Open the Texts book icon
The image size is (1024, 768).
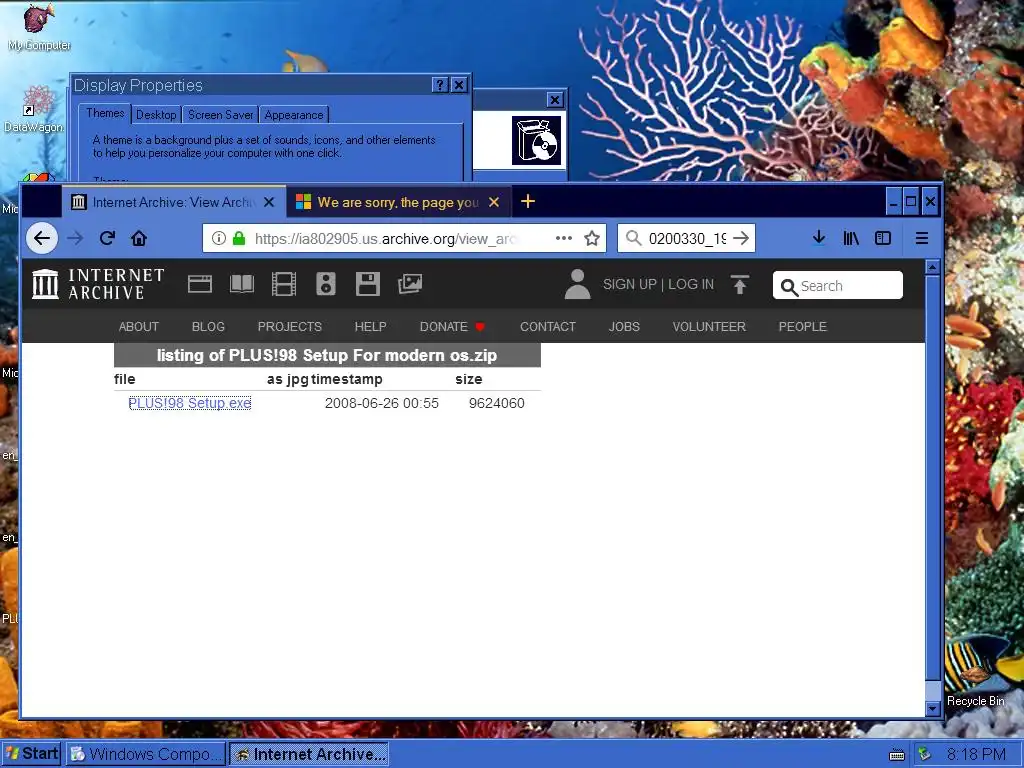pyautogui.click(x=242, y=284)
